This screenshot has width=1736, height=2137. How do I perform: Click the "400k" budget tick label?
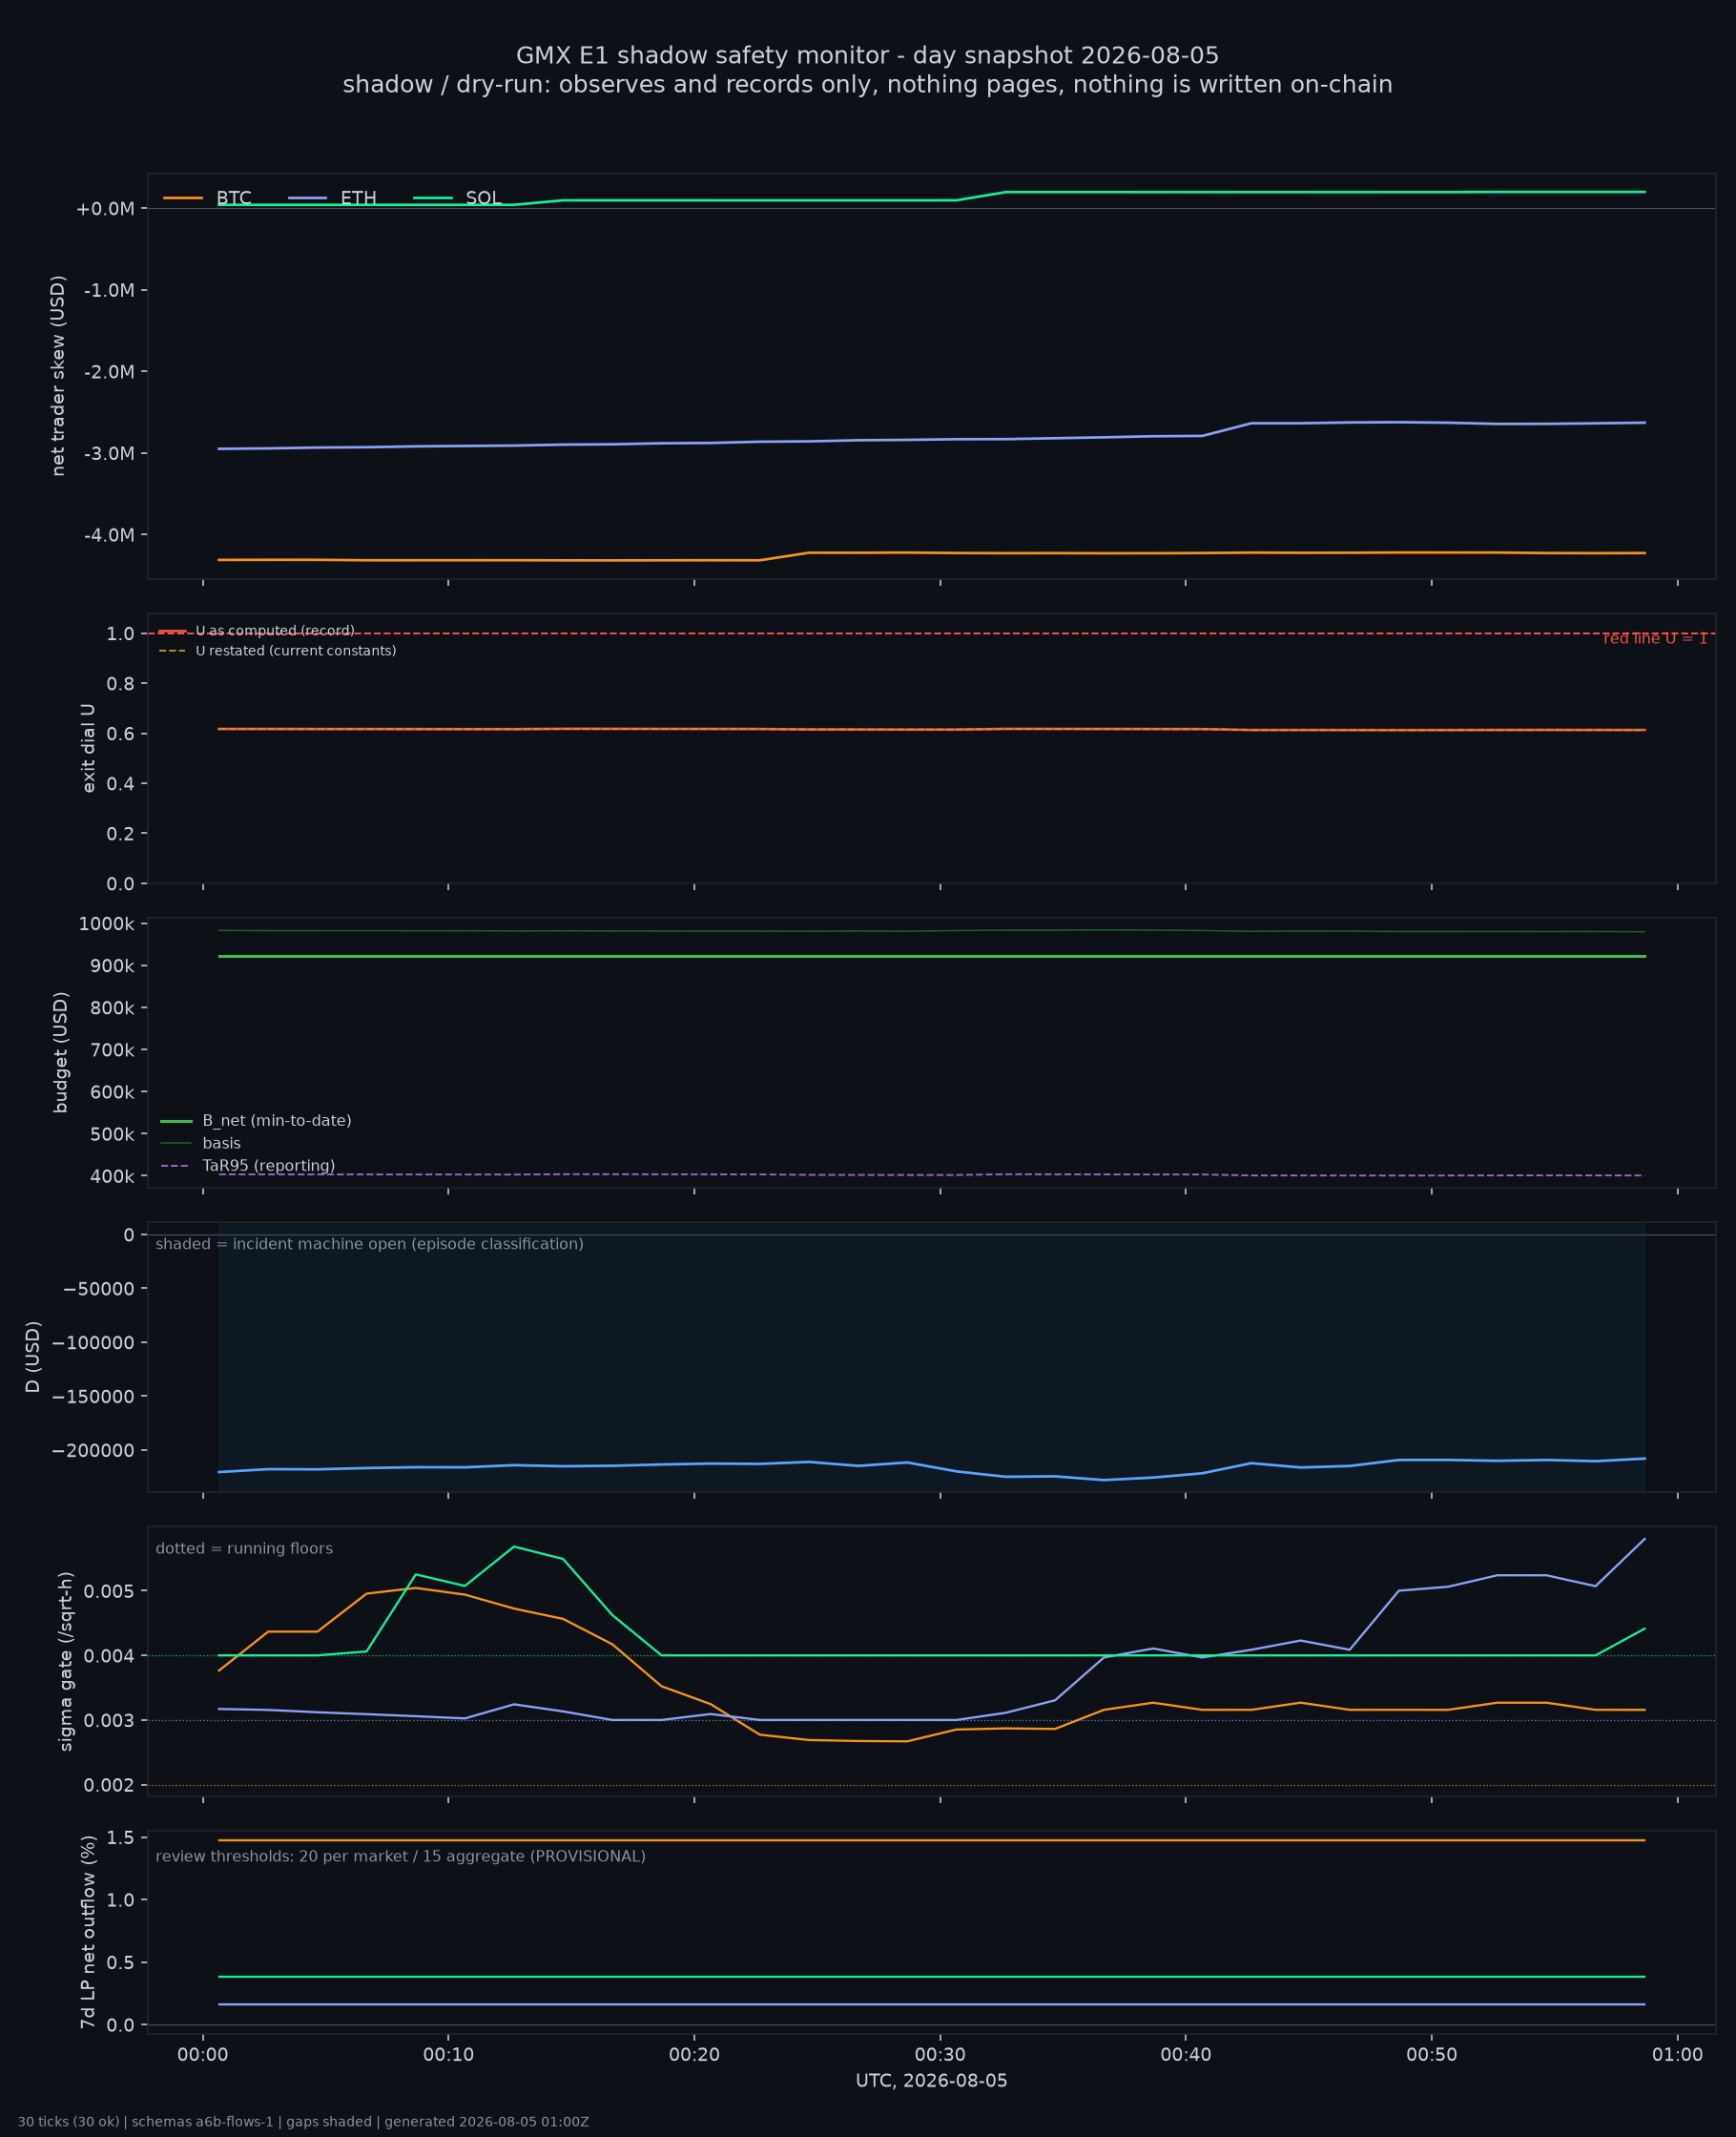click(x=112, y=1177)
